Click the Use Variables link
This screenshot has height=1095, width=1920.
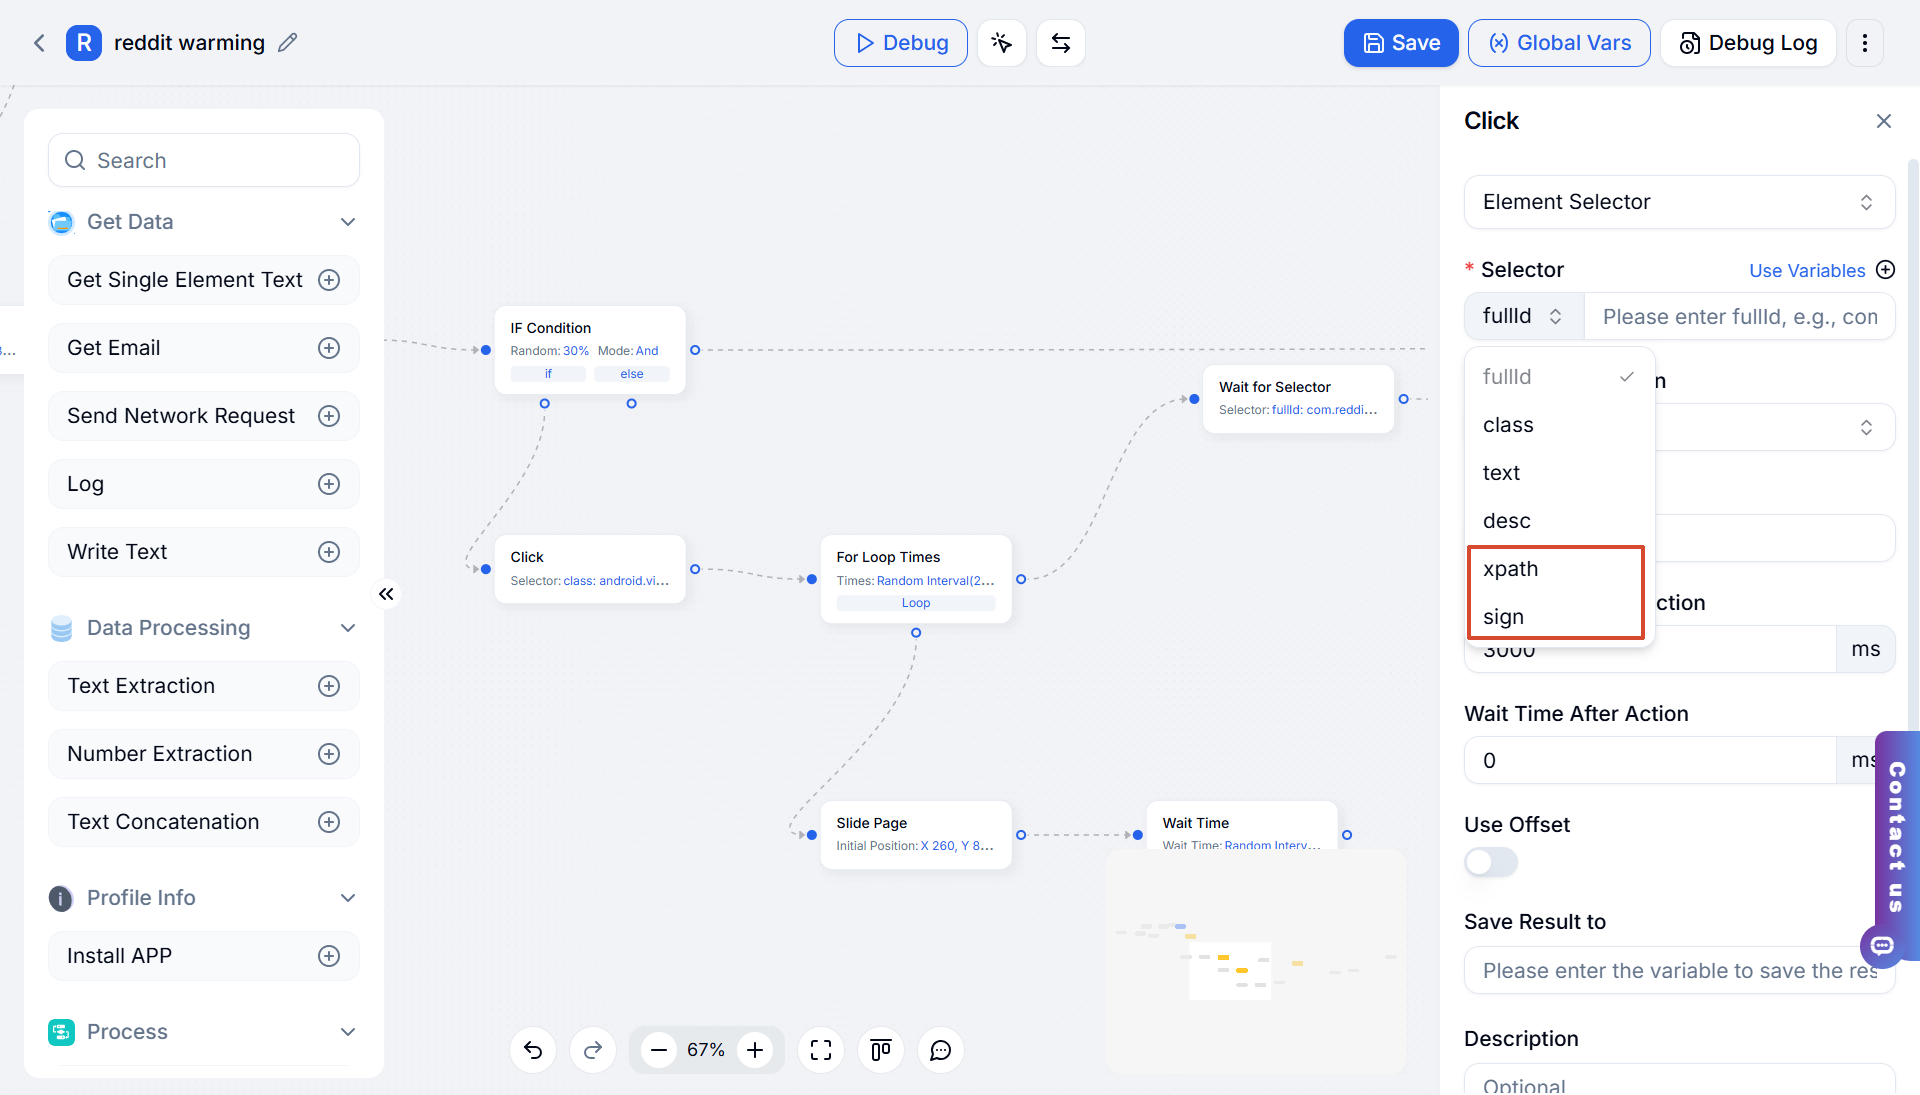1807,270
